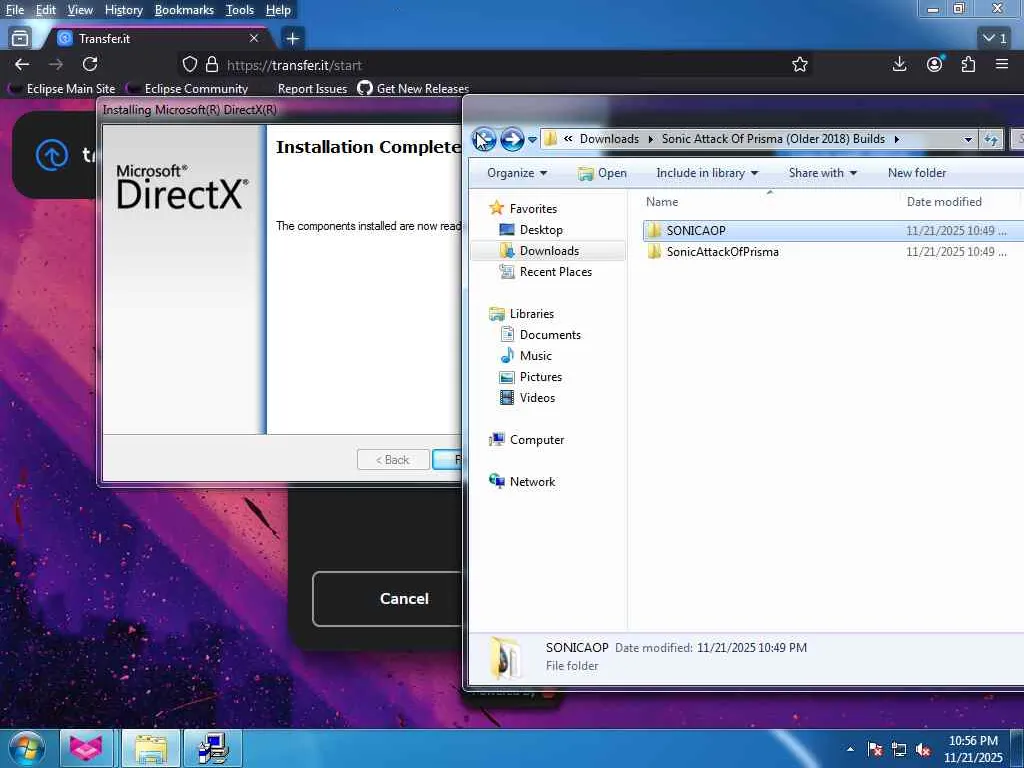This screenshot has width=1024, height=768.
Task: Click the Transfer.it upload logo icon
Action: (52, 155)
